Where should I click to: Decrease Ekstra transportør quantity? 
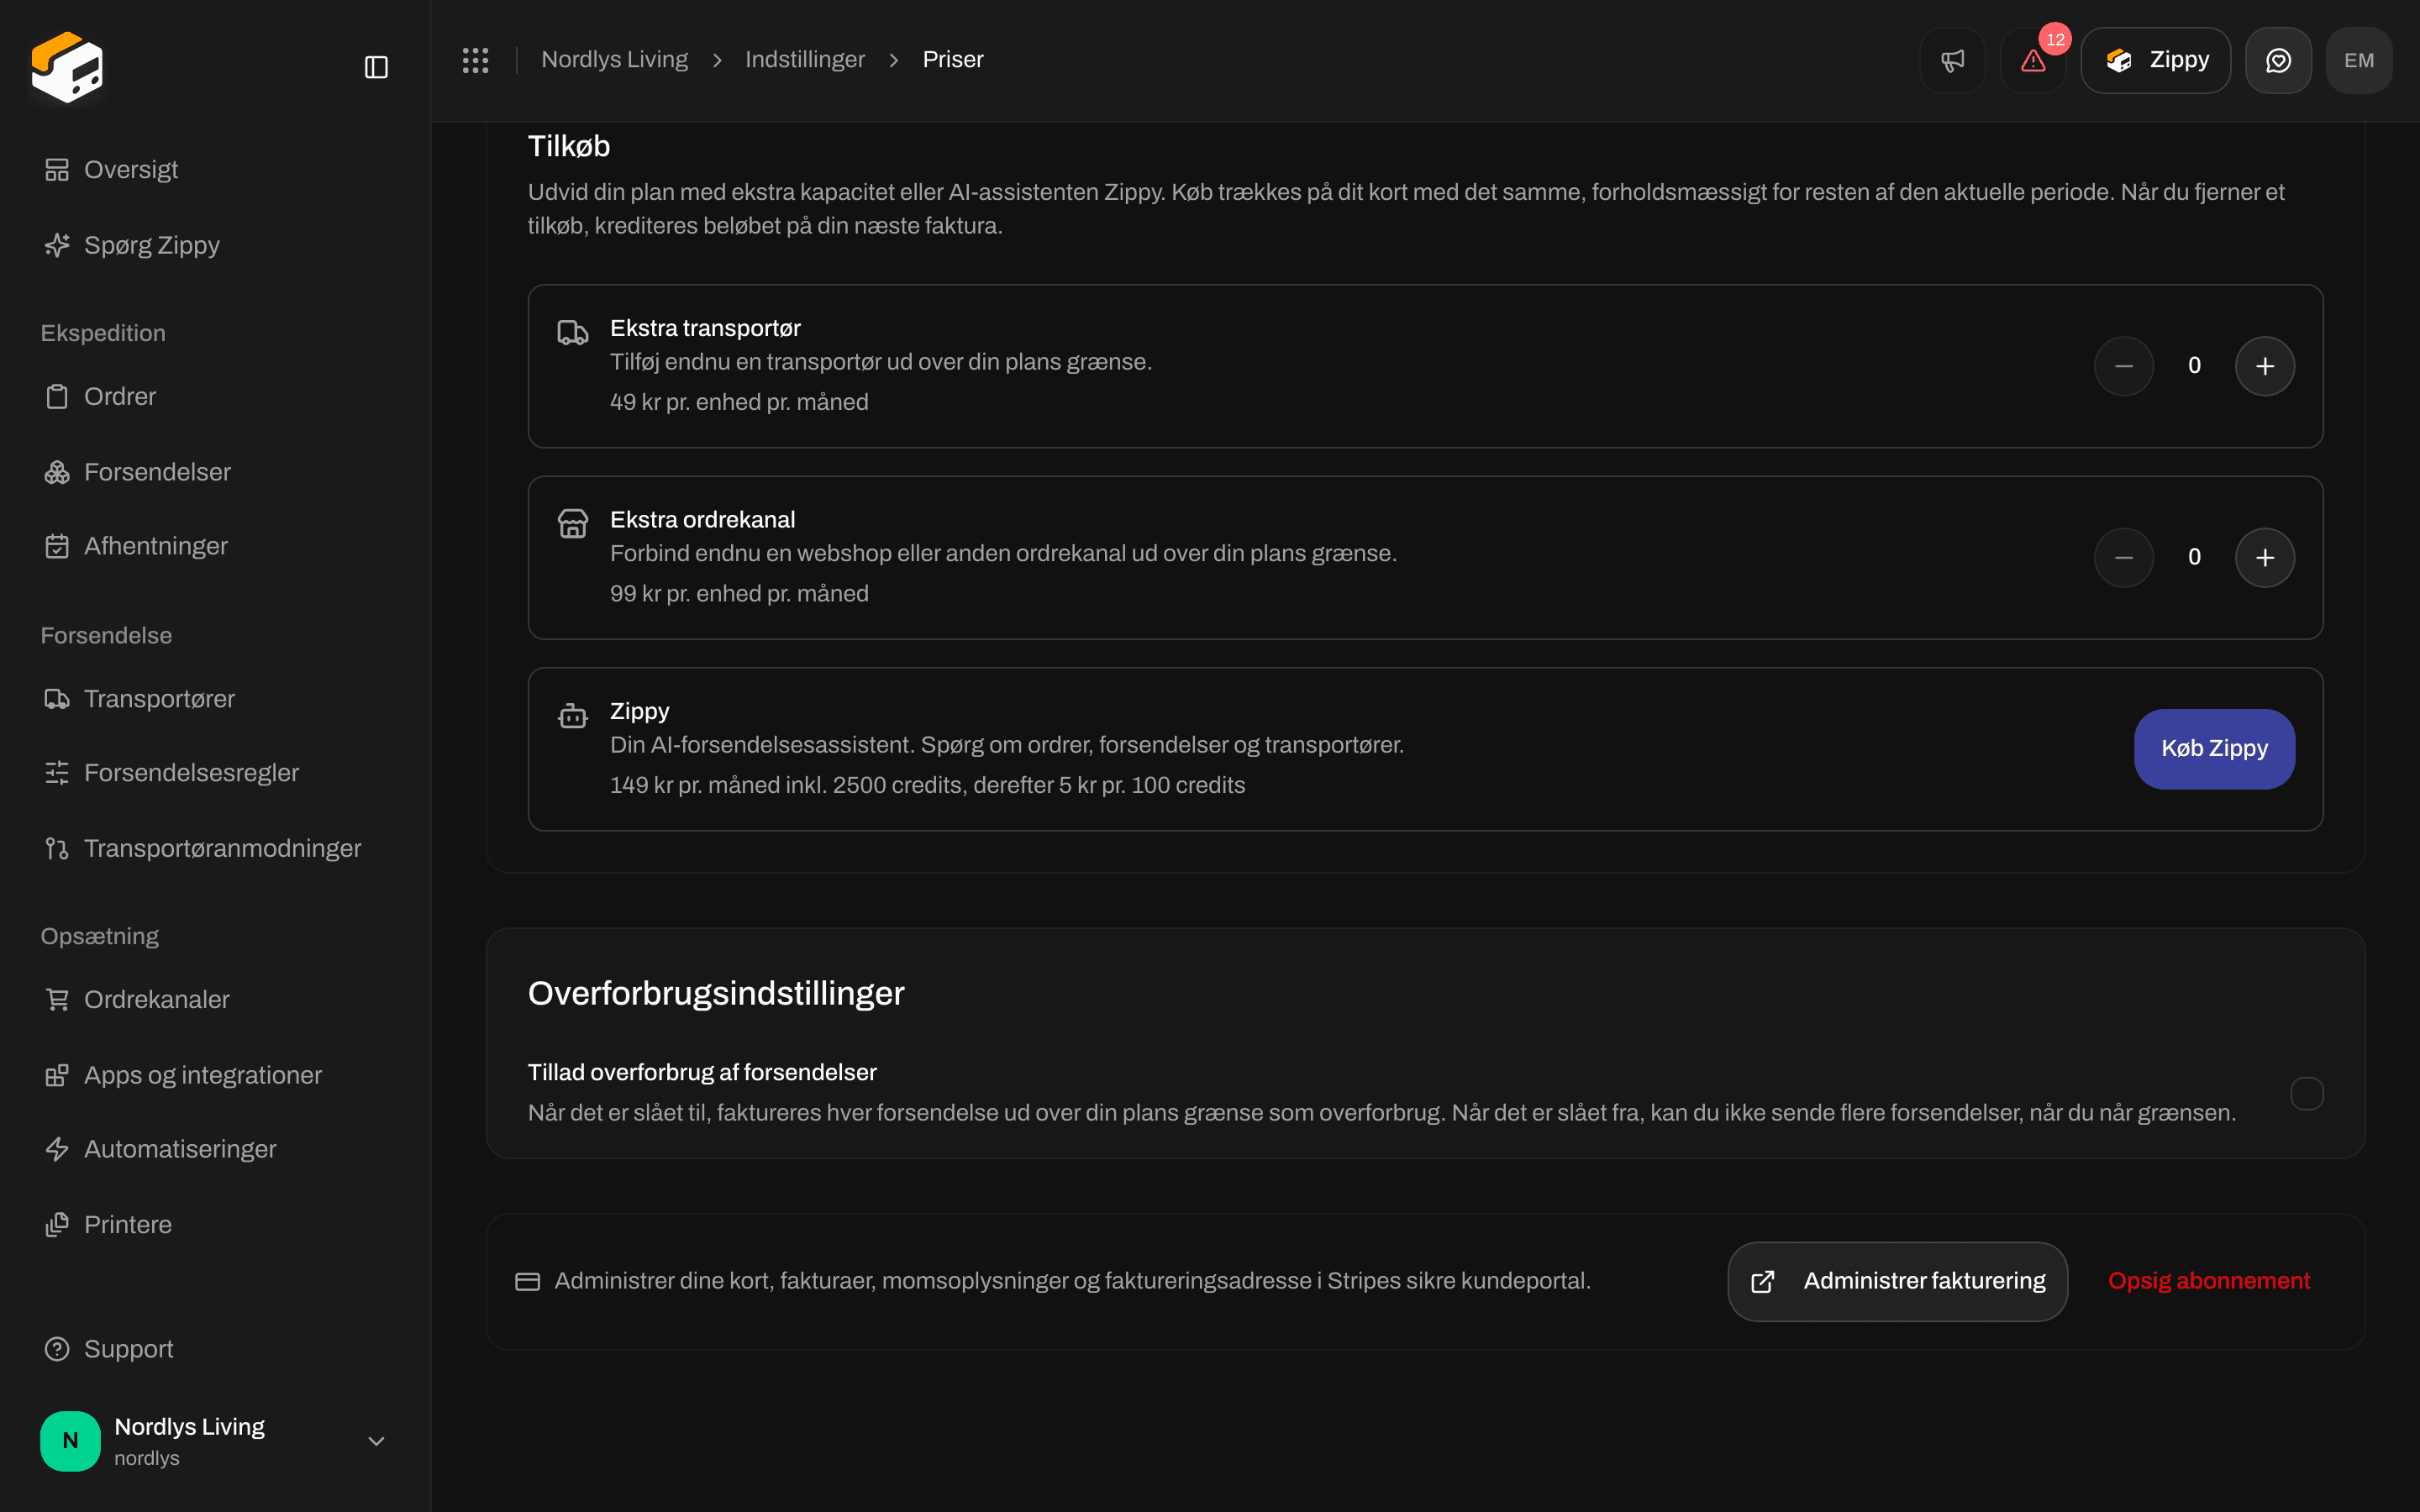(2123, 366)
